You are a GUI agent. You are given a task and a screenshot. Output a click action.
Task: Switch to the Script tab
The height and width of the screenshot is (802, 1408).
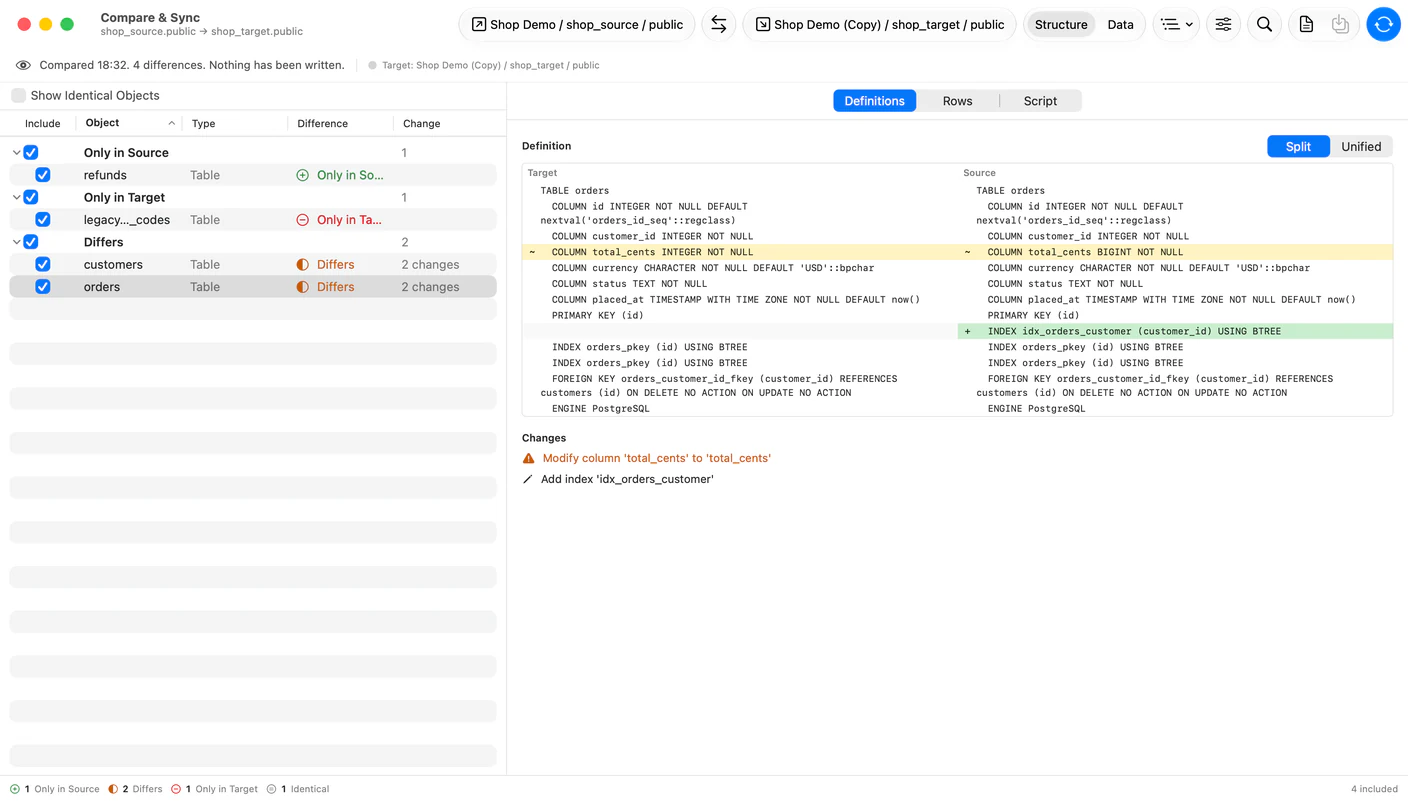[1040, 101]
